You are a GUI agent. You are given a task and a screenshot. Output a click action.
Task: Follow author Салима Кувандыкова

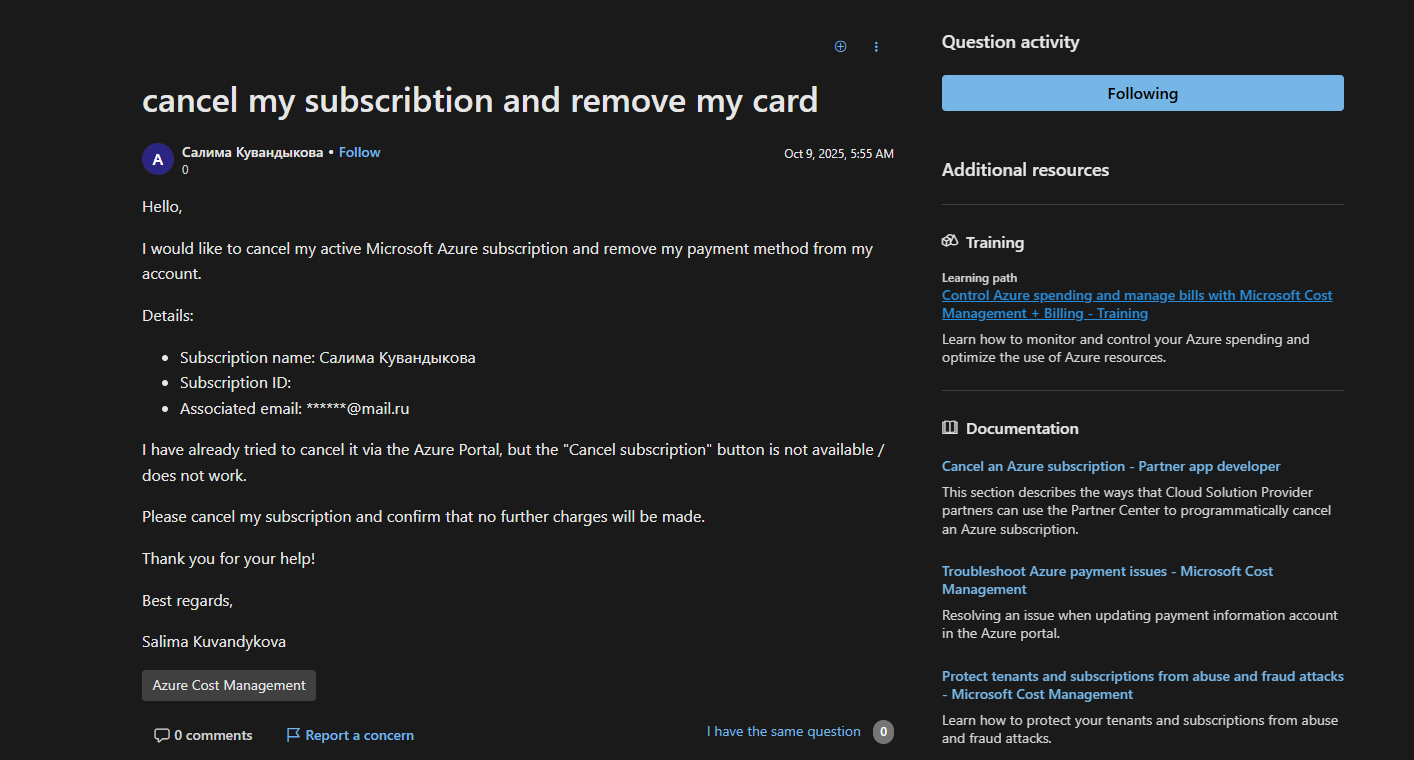click(x=360, y=152)
